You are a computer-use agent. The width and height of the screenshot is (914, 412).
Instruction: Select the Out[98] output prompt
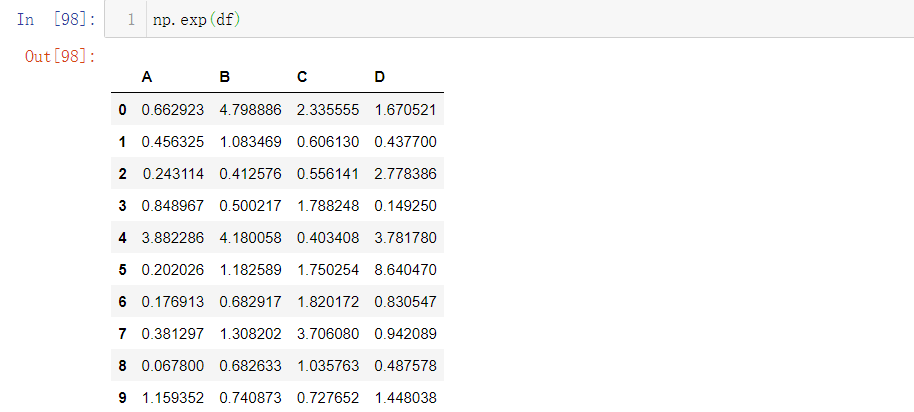pos(61,57)
